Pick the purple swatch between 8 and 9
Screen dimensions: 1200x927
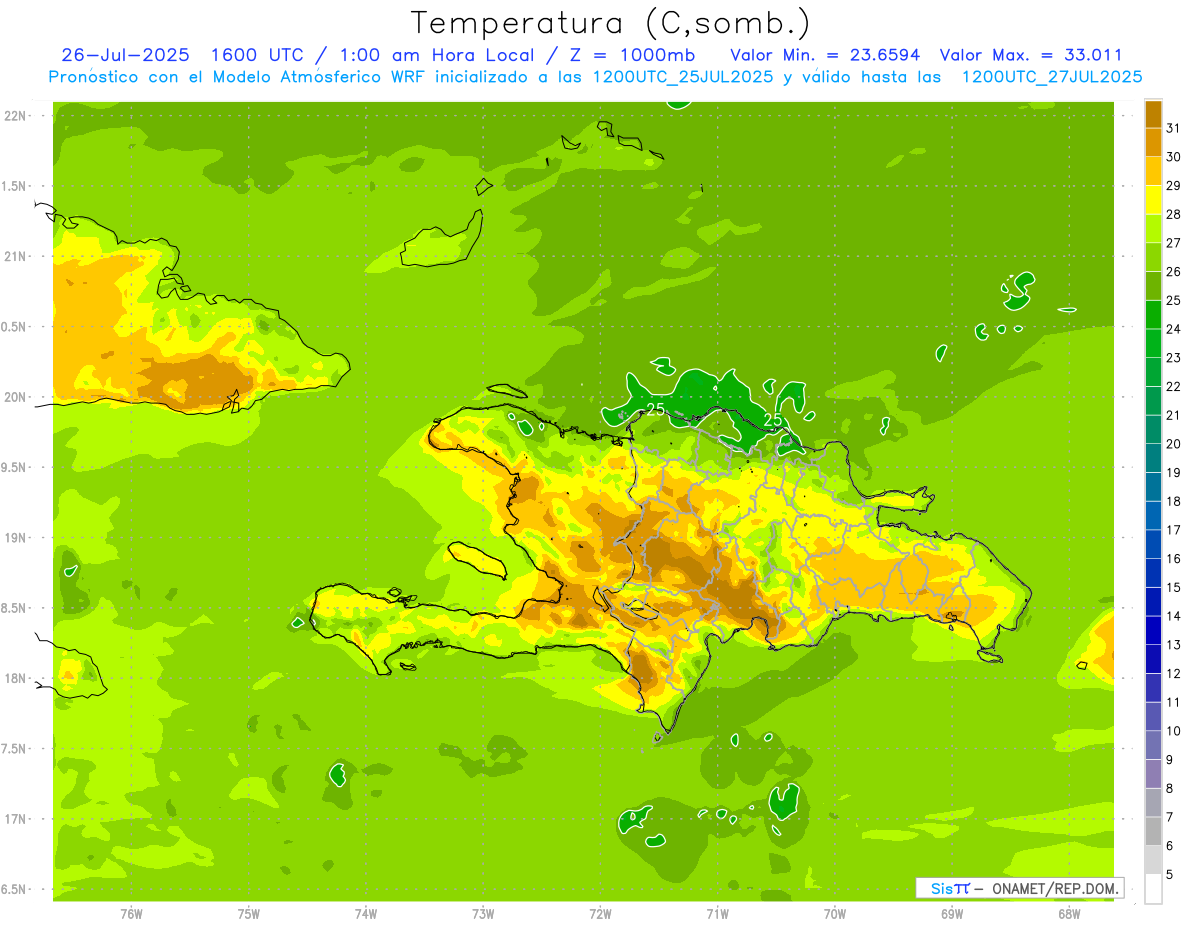1153,774
